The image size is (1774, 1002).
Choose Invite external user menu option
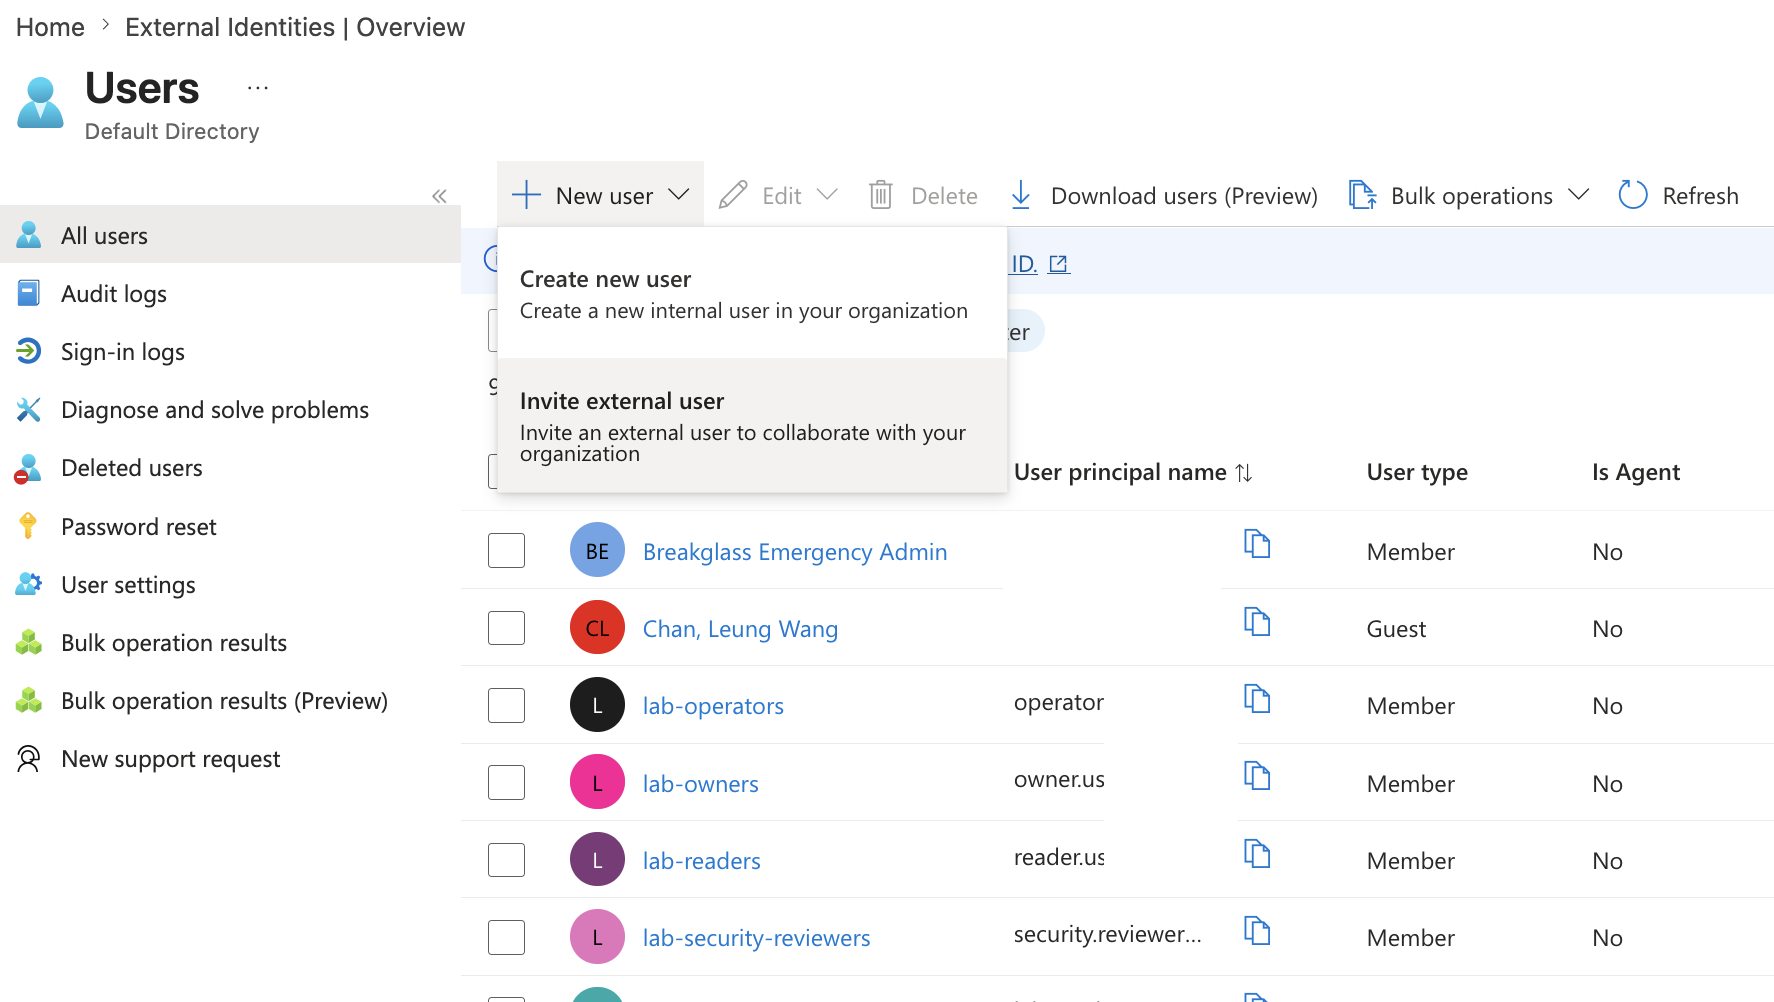(x=752, y=426)
